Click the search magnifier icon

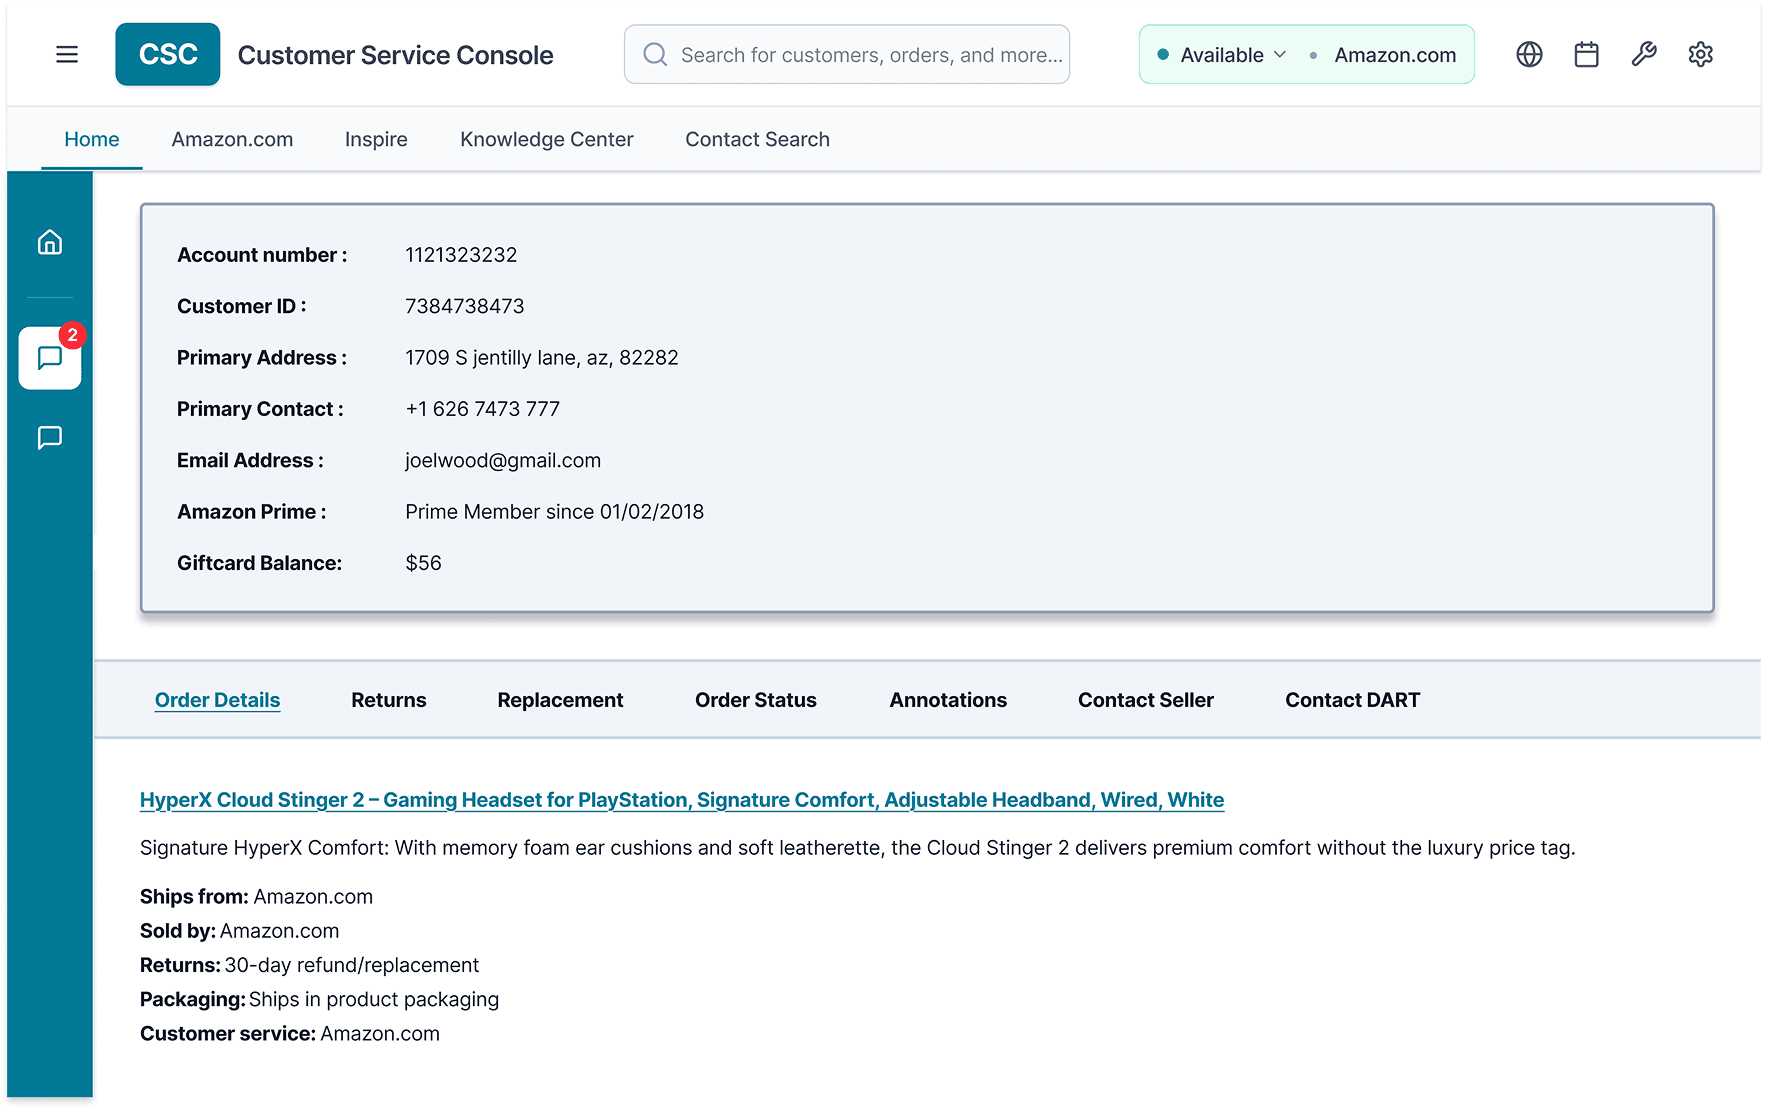tap(655, 54)
